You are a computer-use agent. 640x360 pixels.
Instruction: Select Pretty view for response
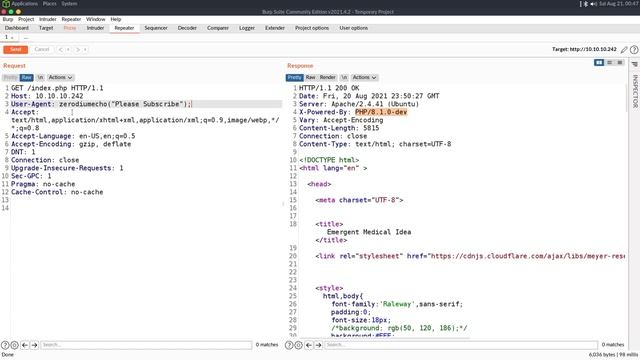294,78
